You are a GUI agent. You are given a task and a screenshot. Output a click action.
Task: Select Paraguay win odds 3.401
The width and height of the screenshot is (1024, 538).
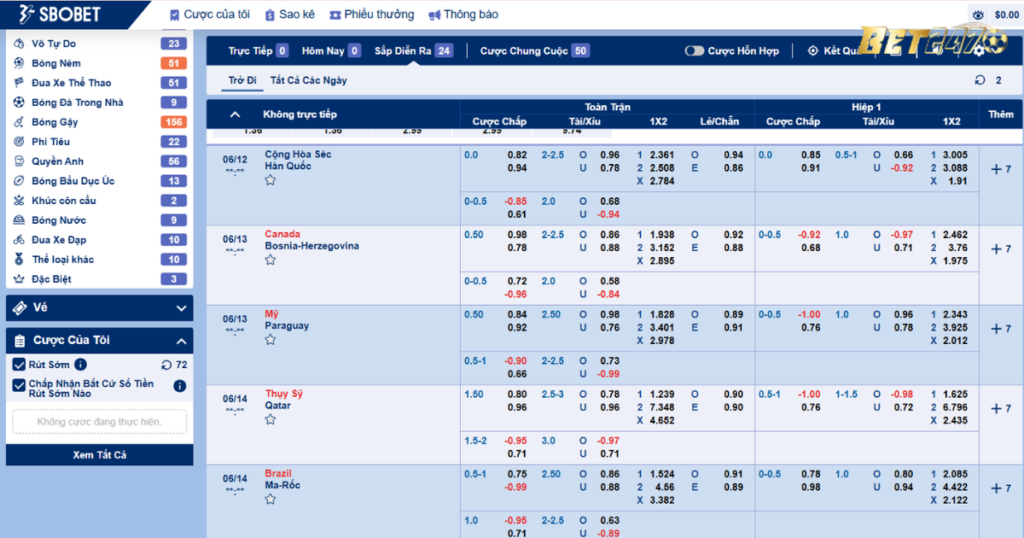tap(662, 328)
